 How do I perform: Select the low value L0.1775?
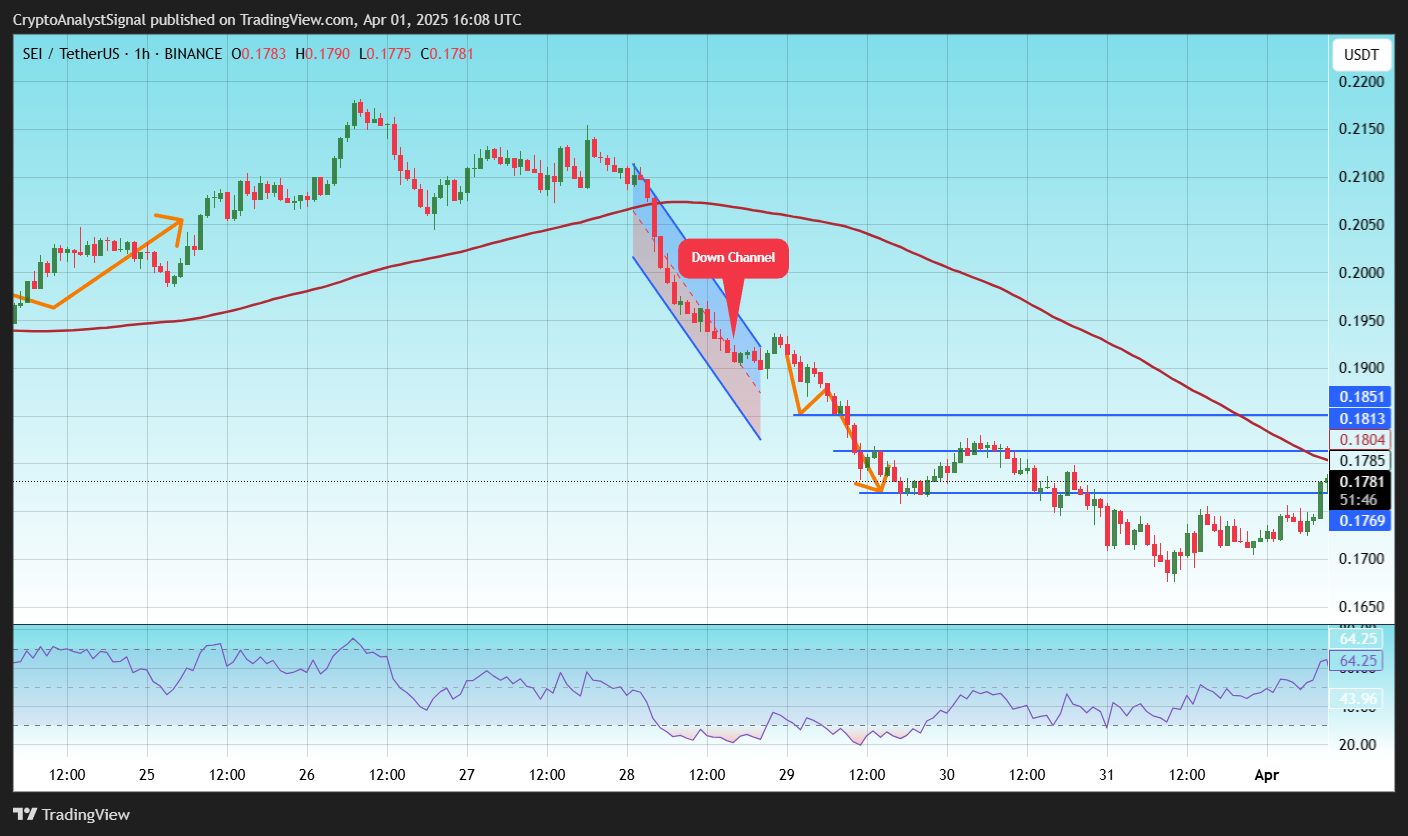tap(384, 53)
